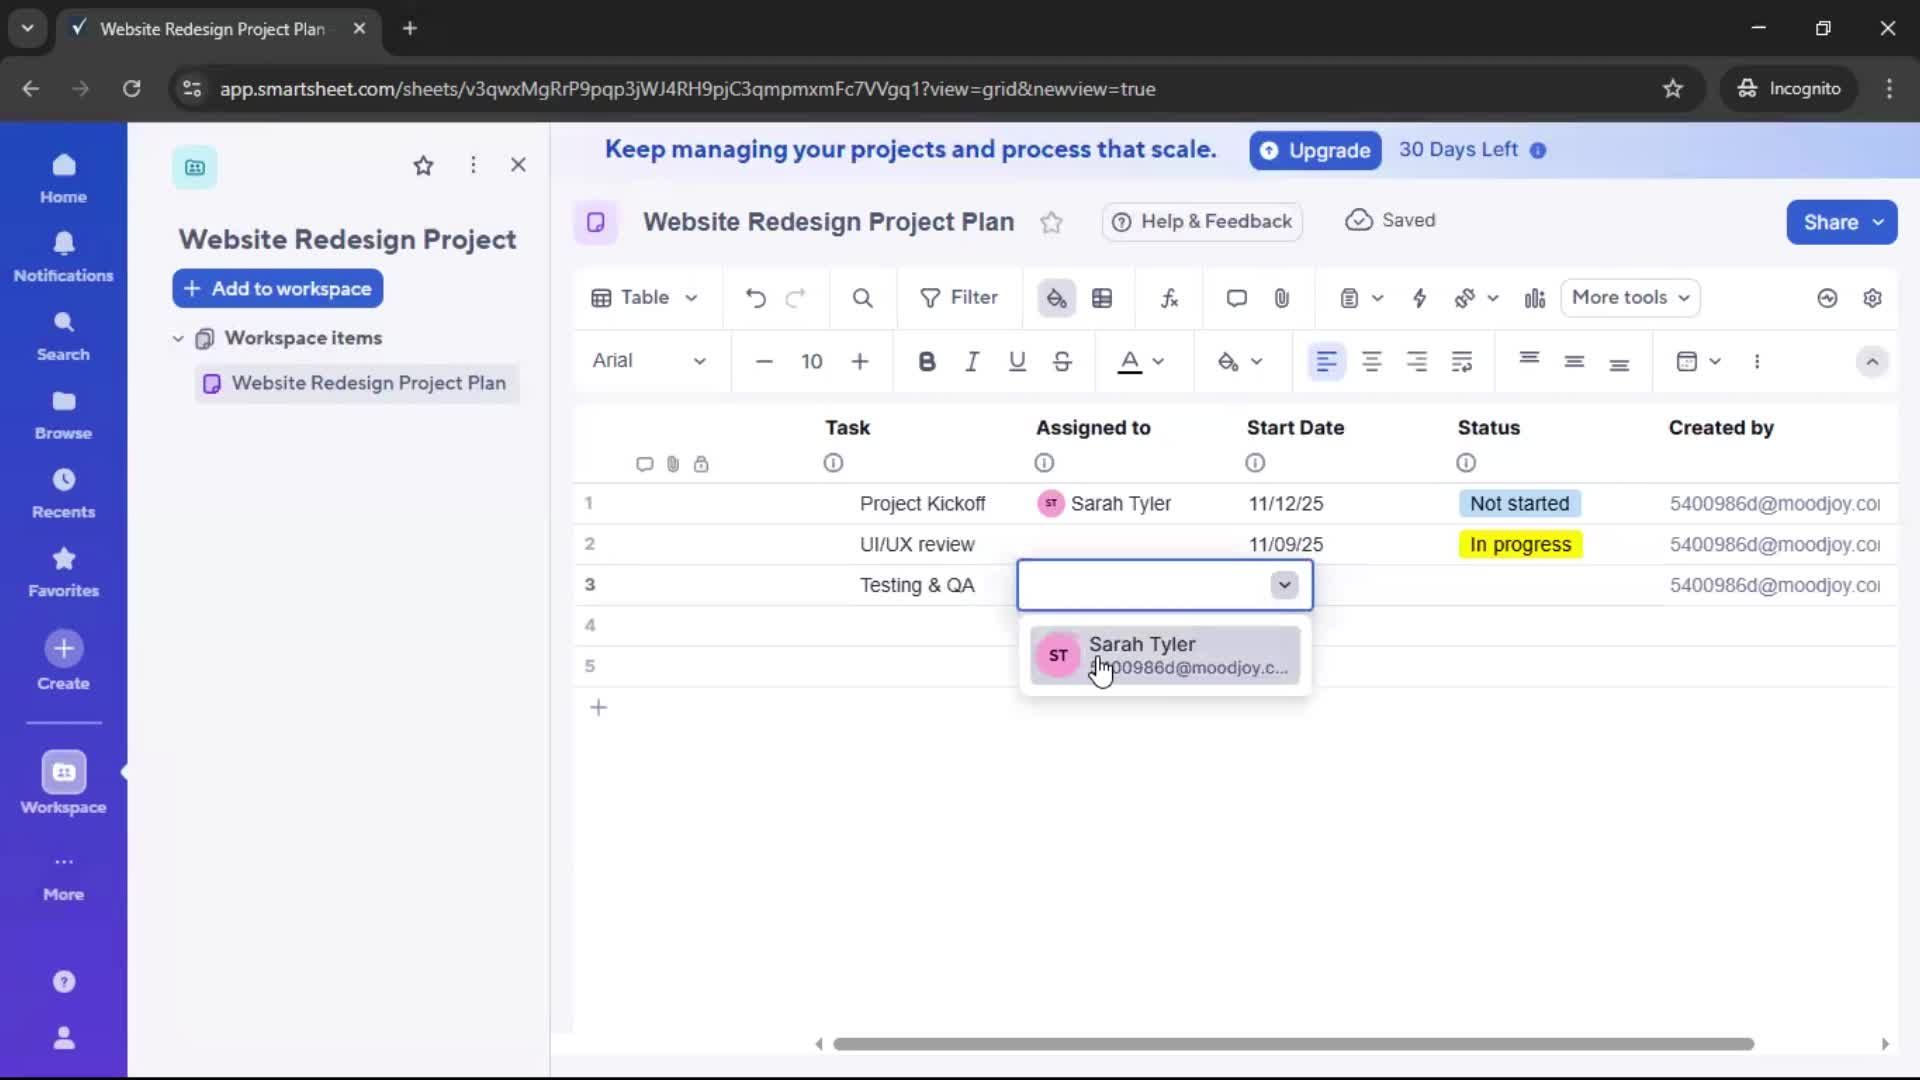Expand the More tools dropdown

[1630, 298]
